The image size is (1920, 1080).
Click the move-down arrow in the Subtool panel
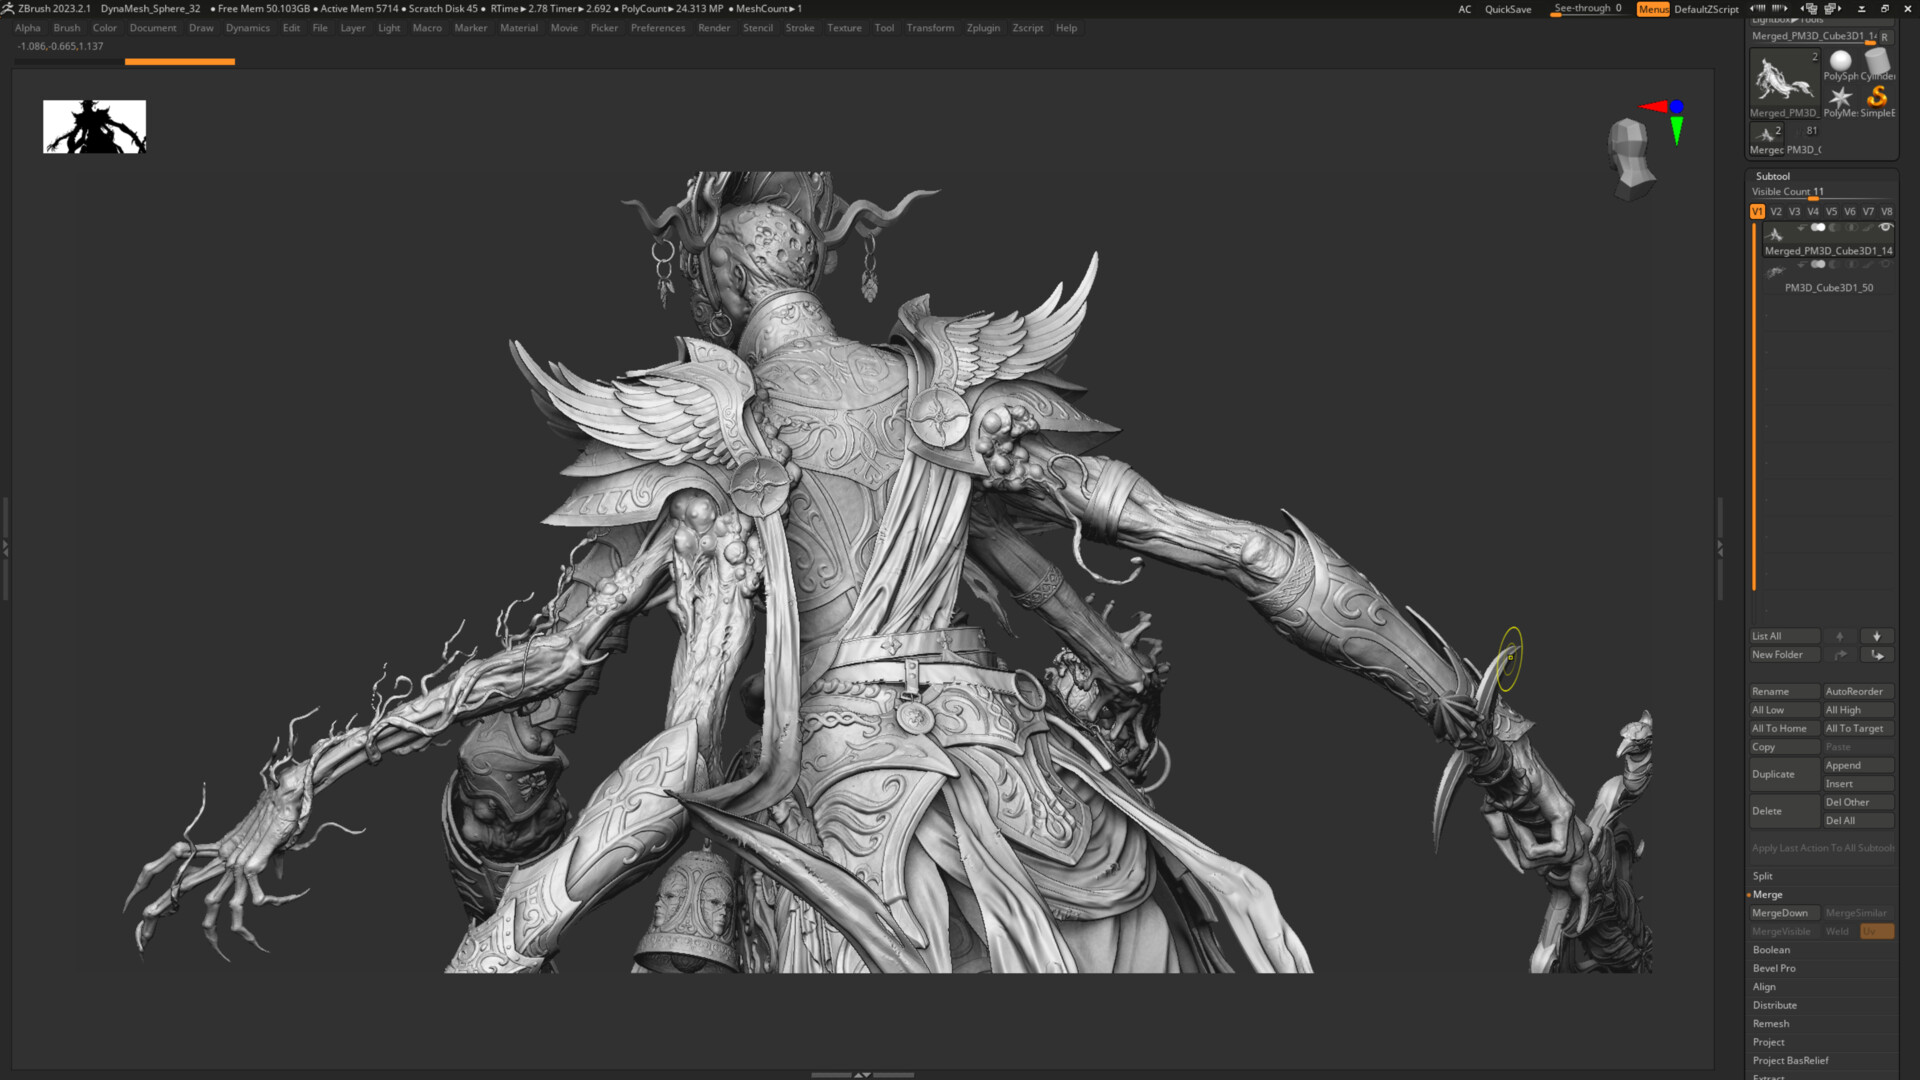tap(1877, 636)
